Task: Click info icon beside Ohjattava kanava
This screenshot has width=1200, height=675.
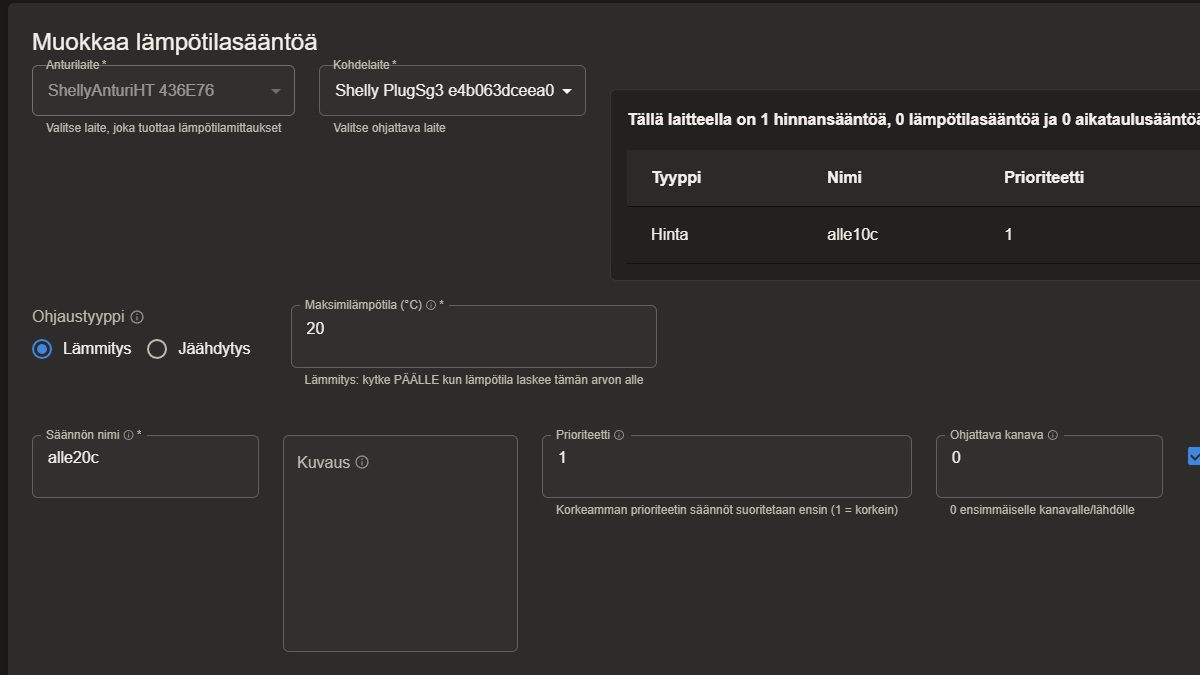Action: pyautogui.click(x=1053, y=435)
